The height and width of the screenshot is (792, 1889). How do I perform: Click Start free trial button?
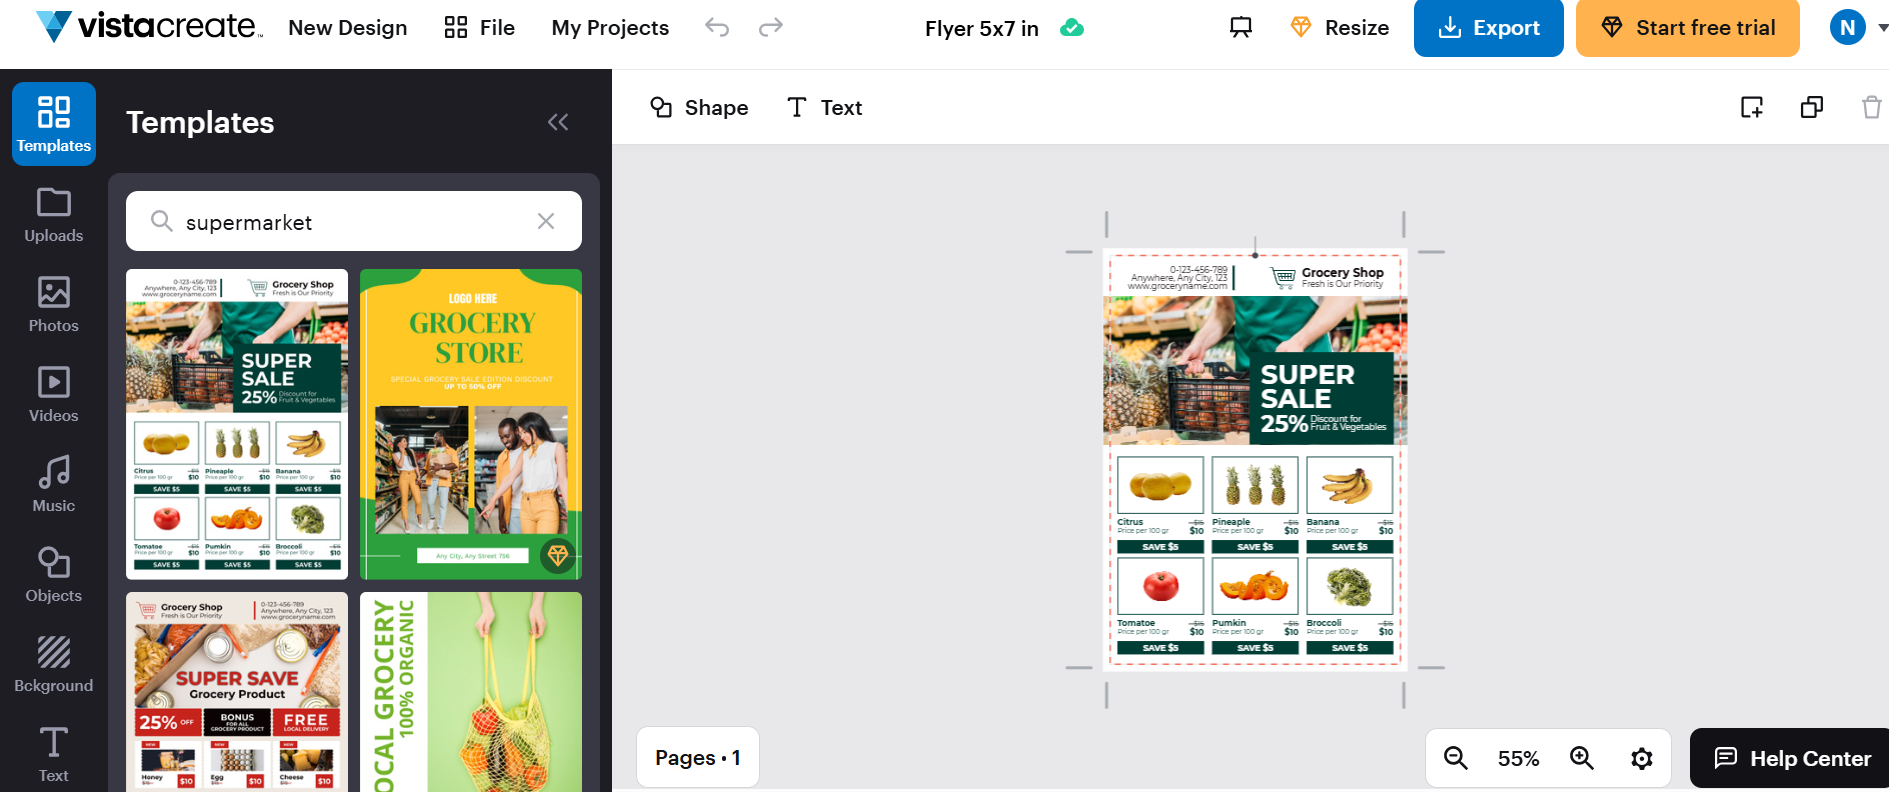tap(1687, 28)
